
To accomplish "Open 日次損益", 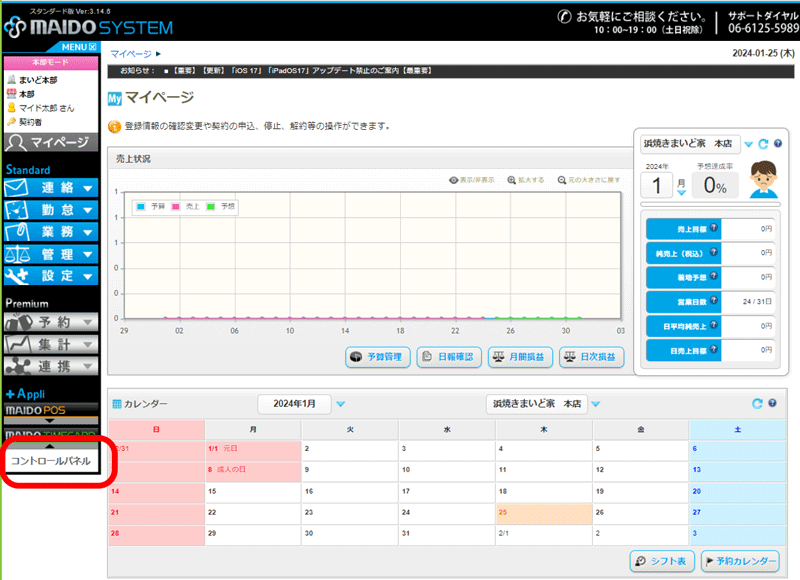I will tap(592, 357).
